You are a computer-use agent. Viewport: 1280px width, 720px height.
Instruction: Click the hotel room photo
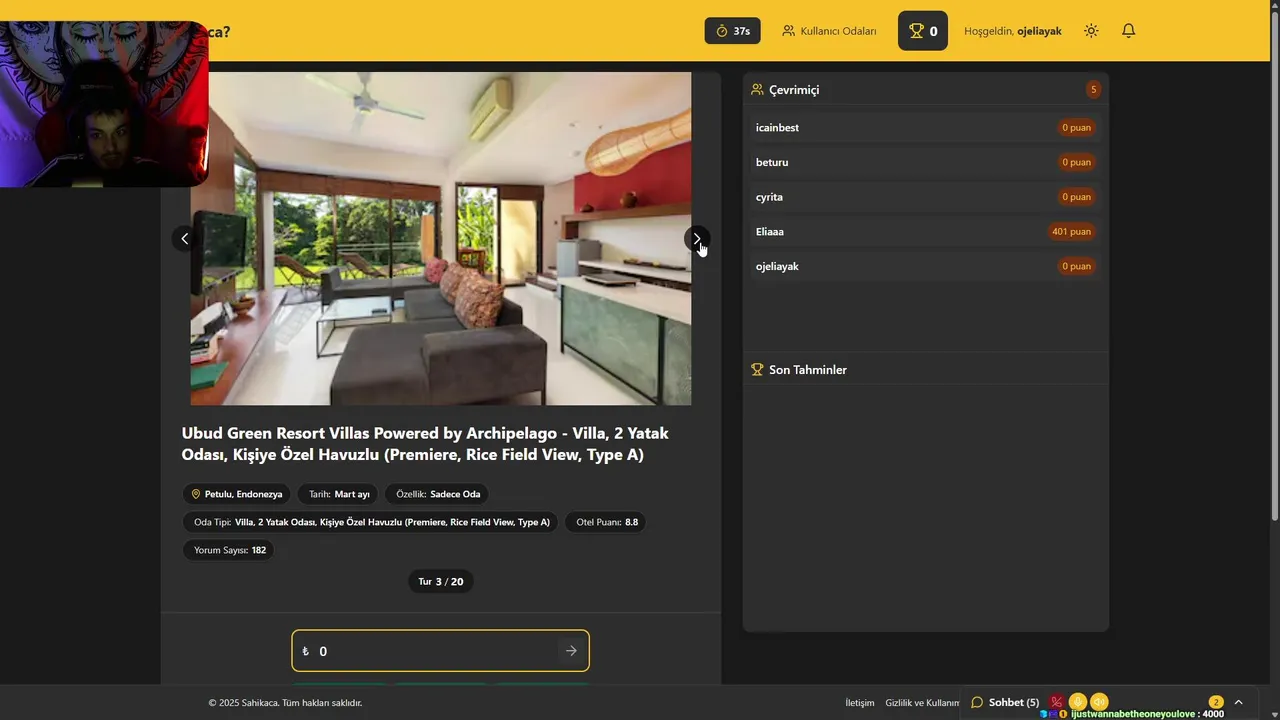(441, 238)
